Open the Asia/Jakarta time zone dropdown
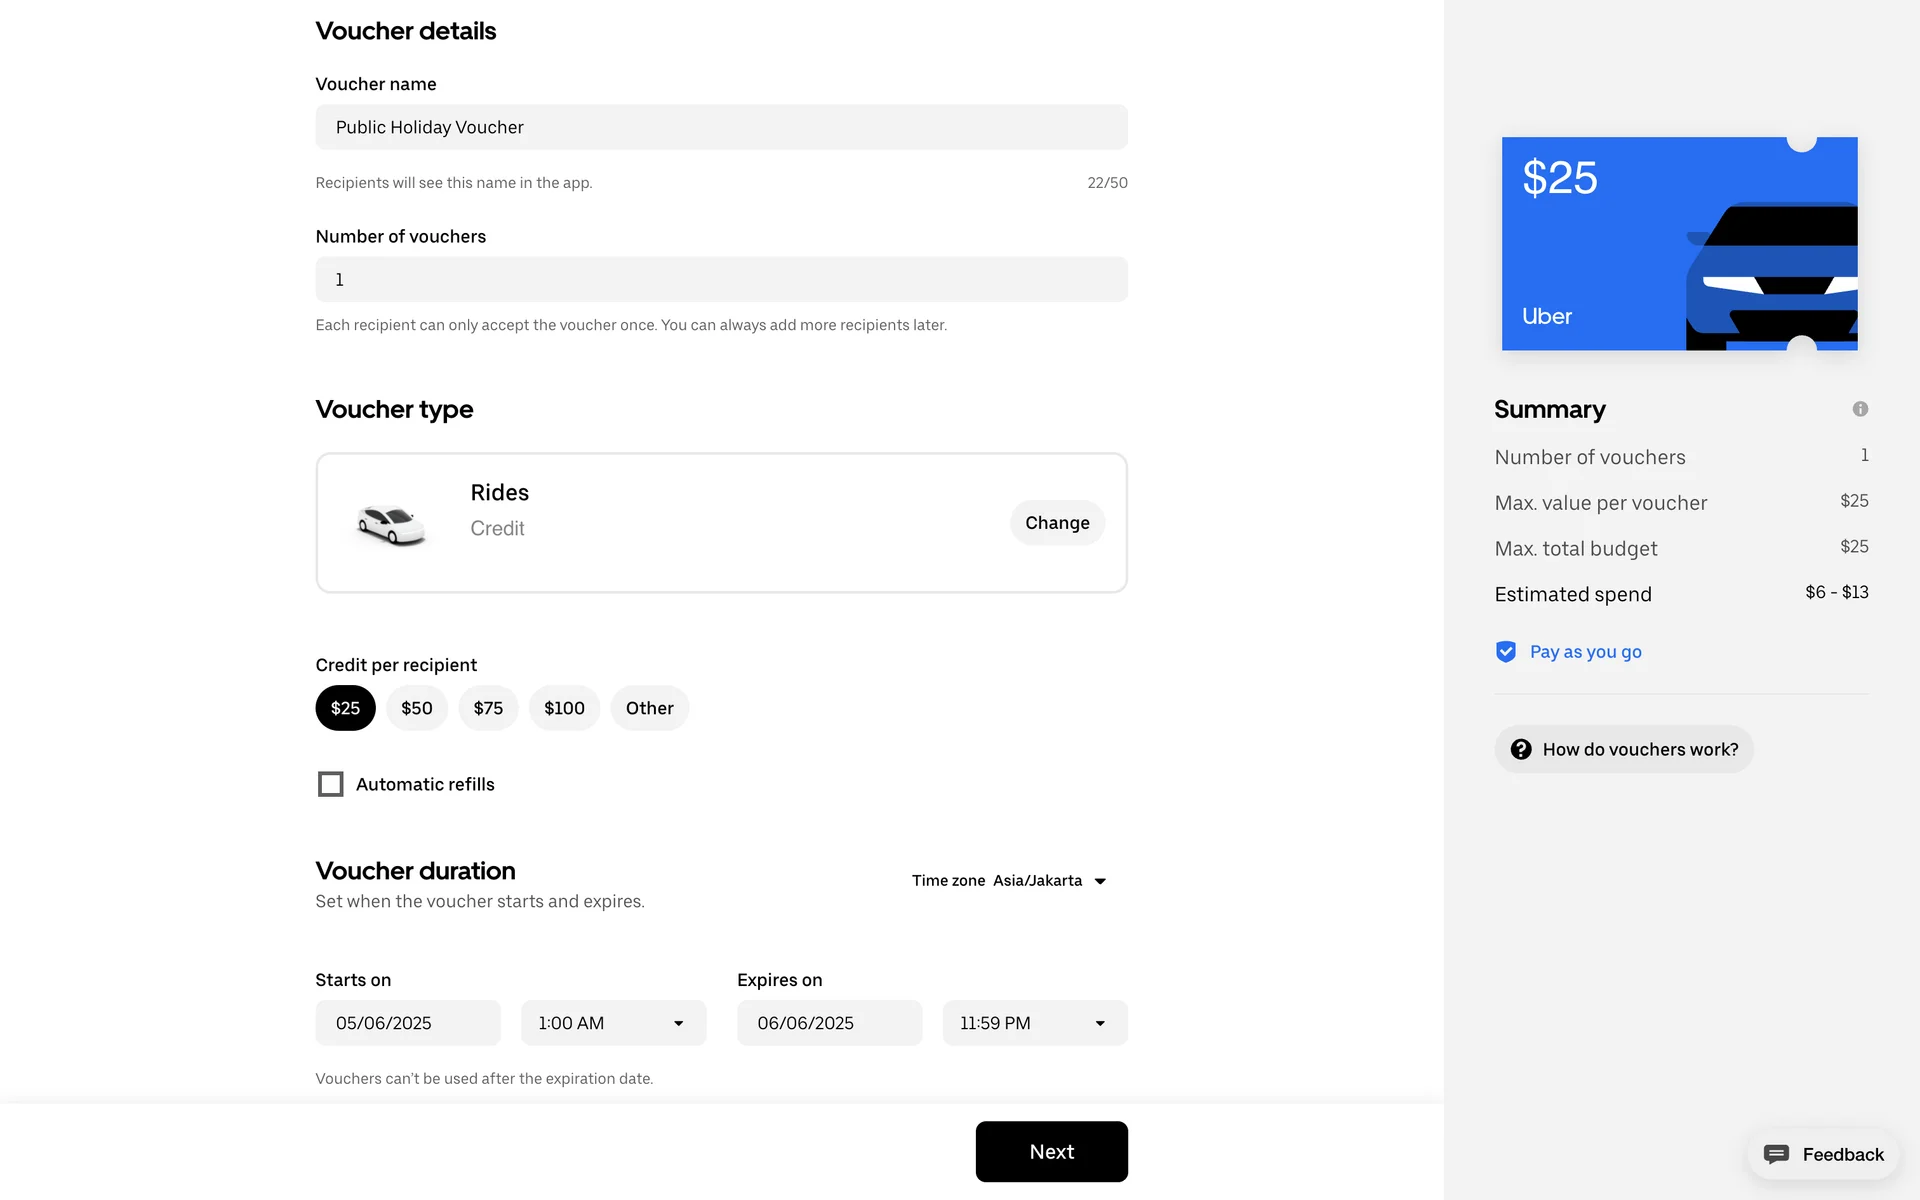 (1038, 881)
